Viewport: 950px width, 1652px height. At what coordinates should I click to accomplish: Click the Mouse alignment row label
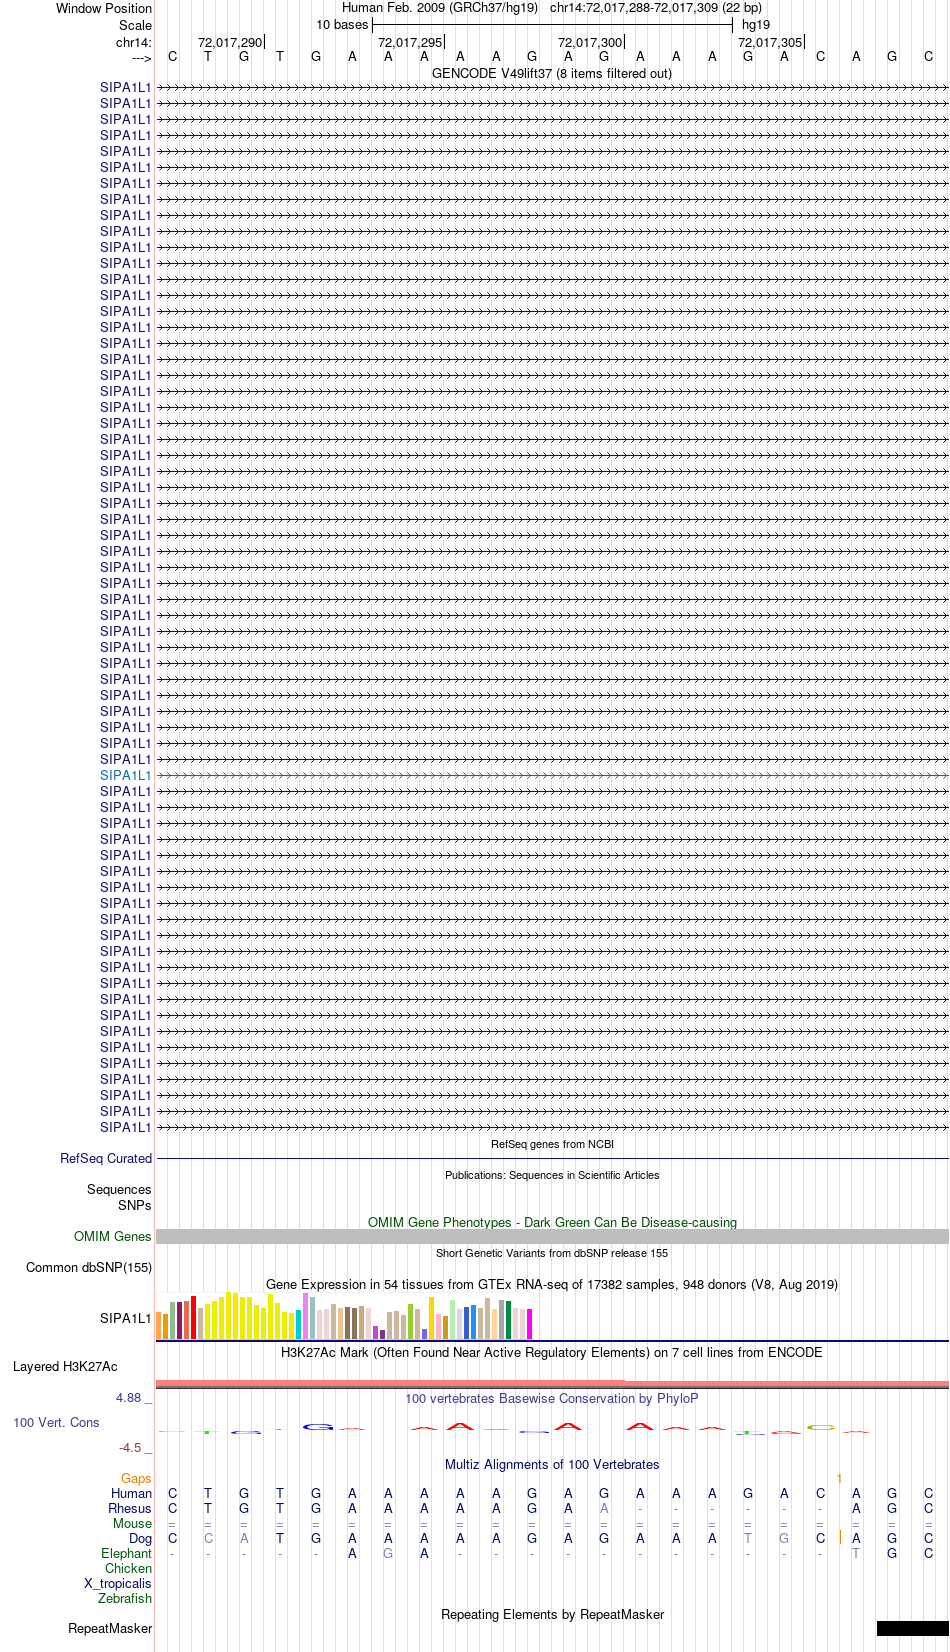(132, 1523)
